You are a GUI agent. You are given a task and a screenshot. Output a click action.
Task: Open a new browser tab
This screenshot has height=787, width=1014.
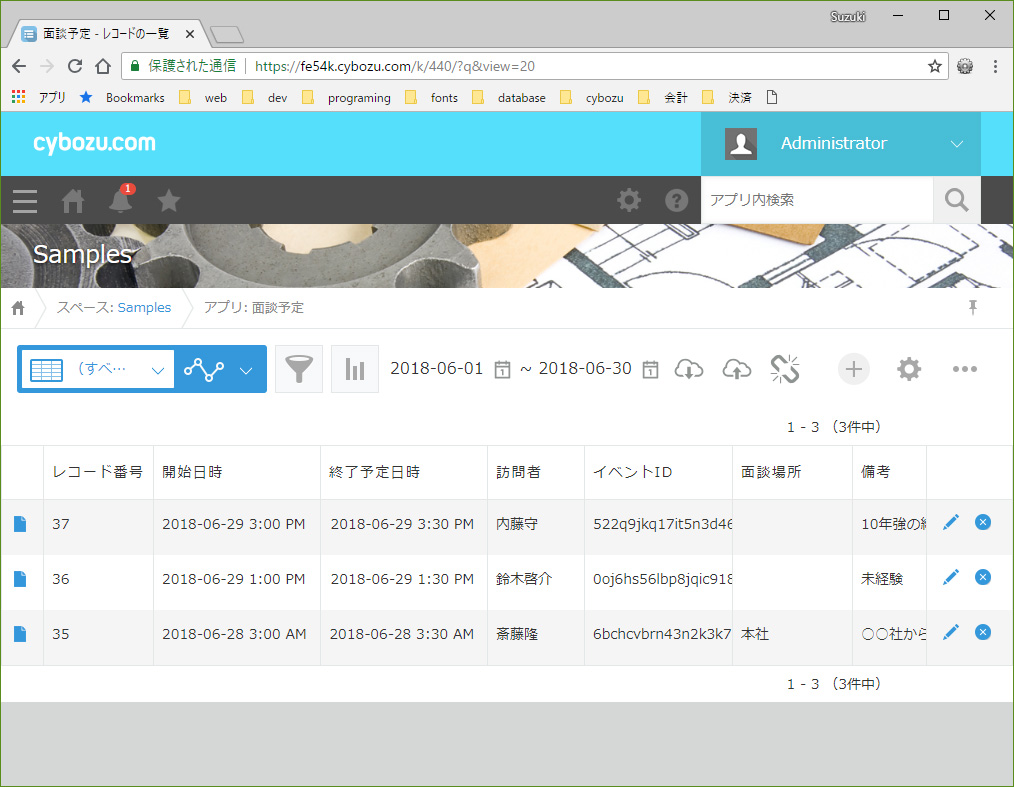227,34
